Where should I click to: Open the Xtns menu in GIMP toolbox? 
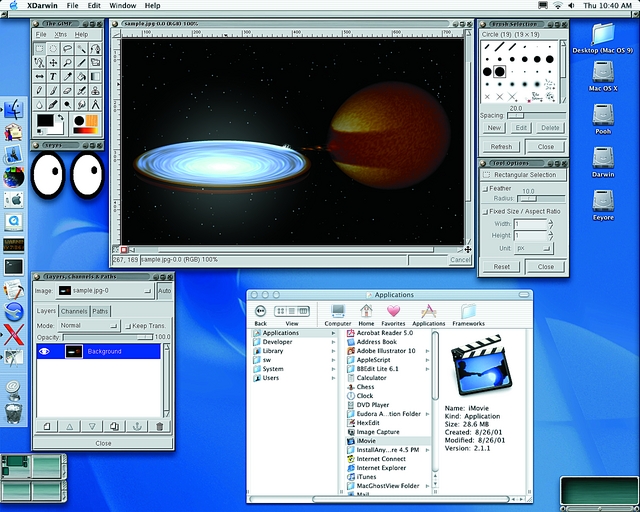(61, 34)
